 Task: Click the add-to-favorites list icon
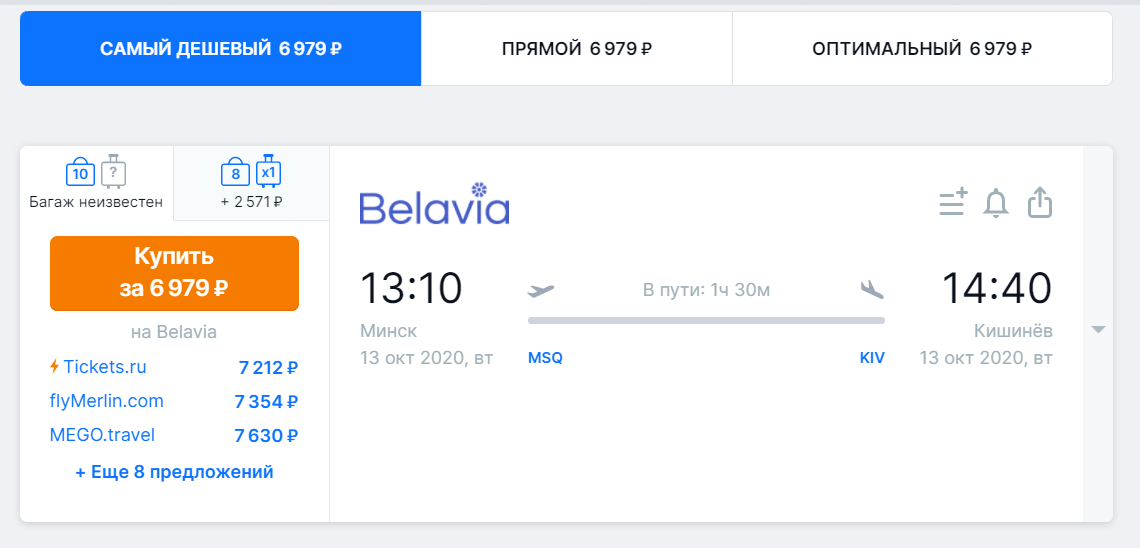(x=953, y=203)
